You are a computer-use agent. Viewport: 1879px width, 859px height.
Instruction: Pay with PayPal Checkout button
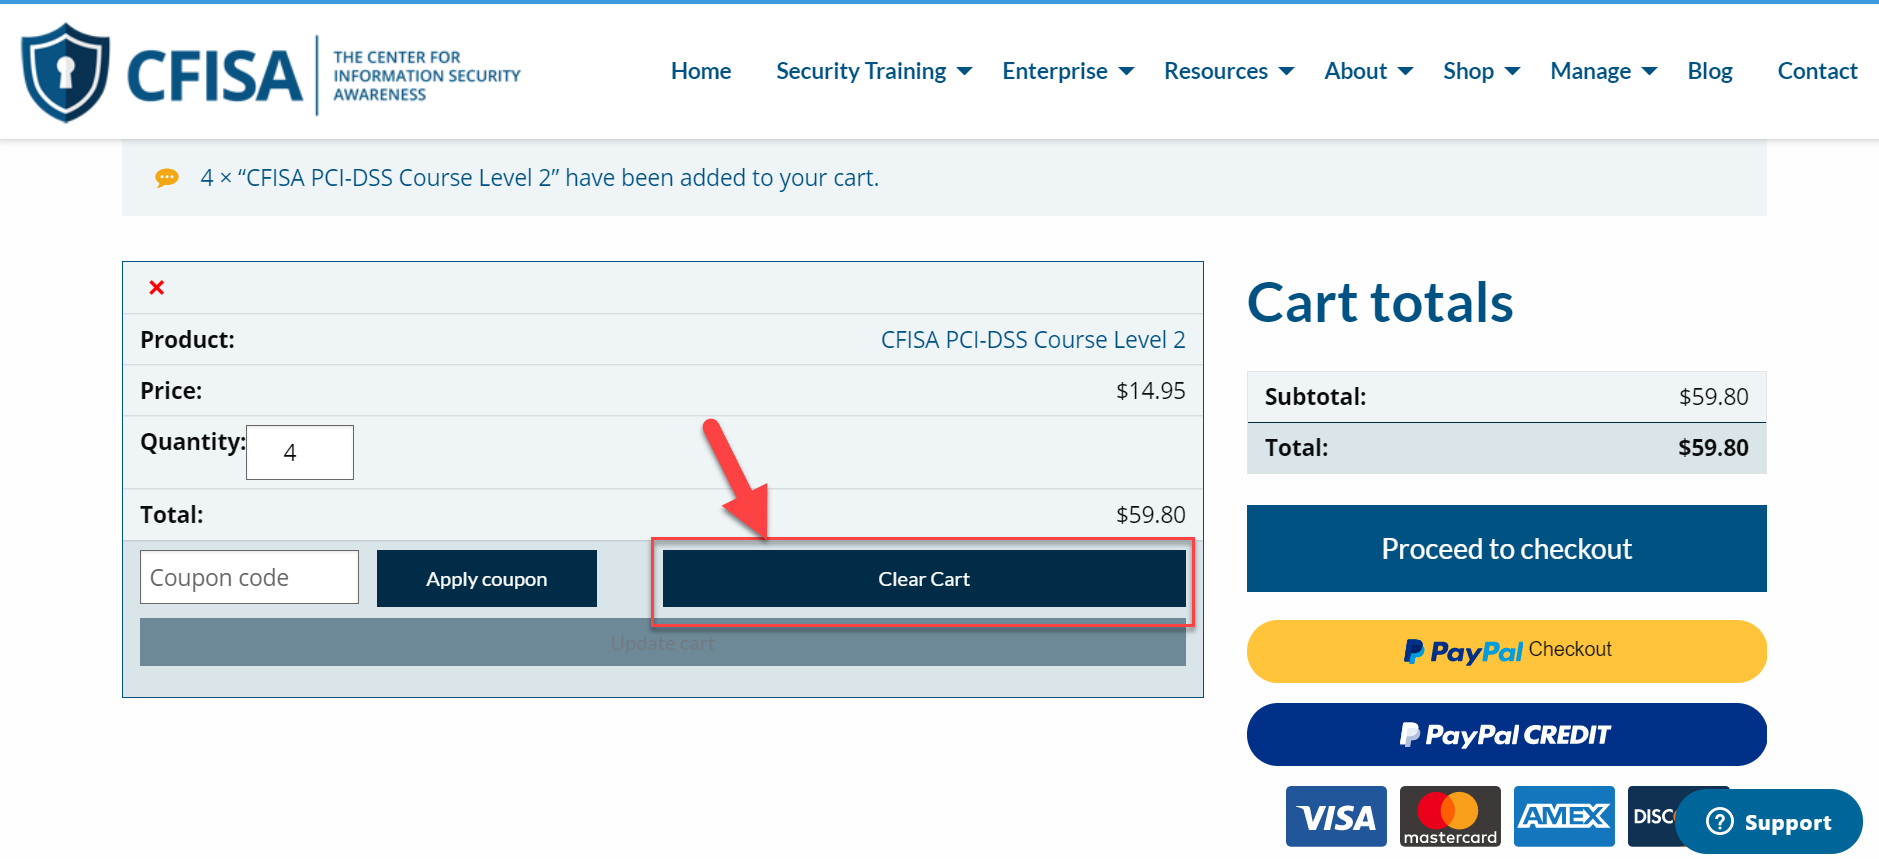click(1506, 651)
